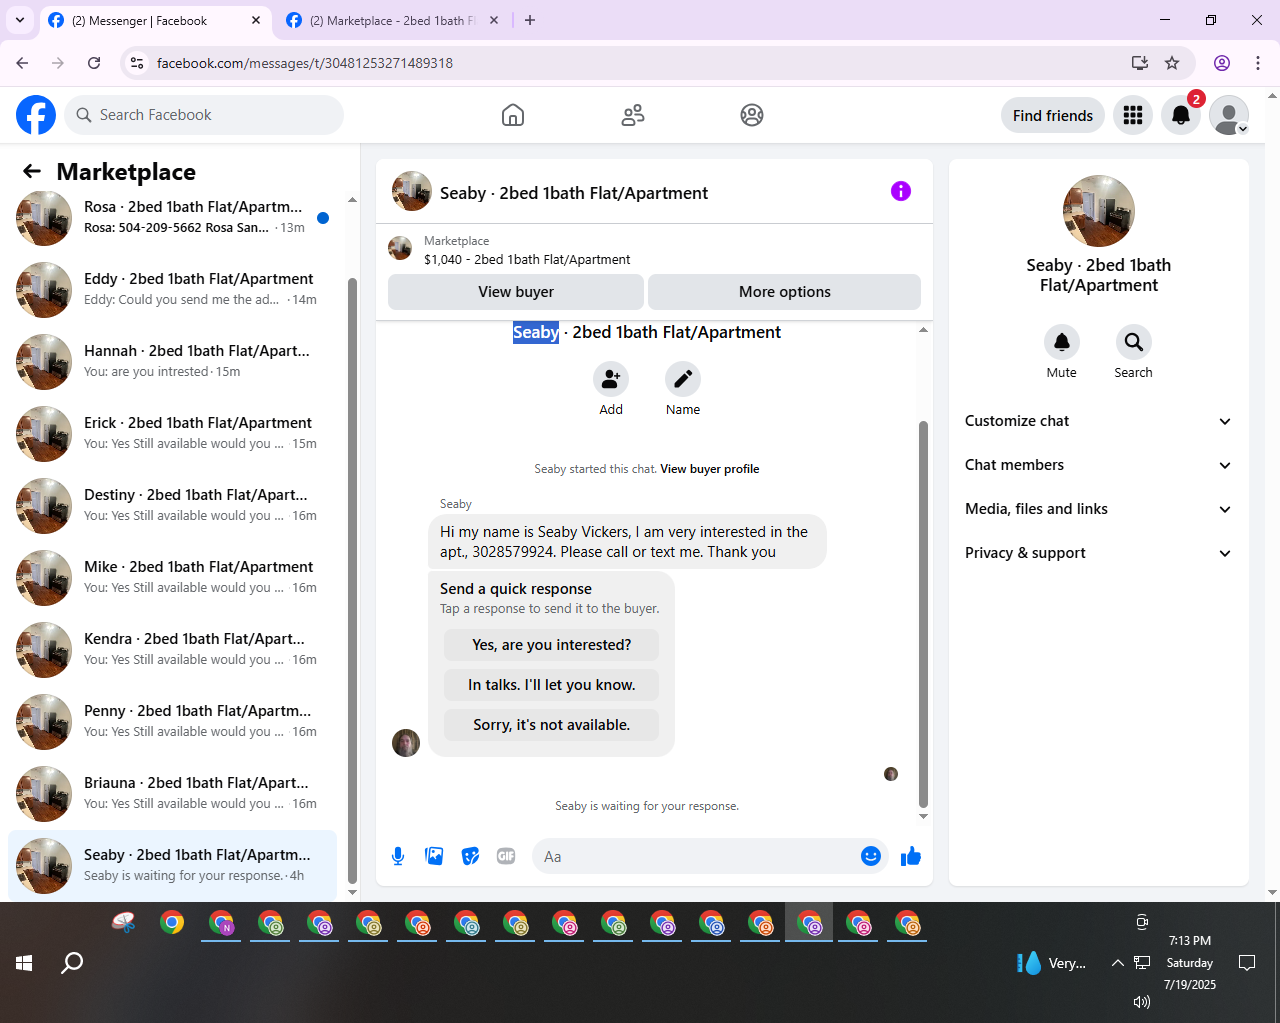Open Kendra conversation
Viewport: 1280px width, 1023px height.
coord(172,650)
